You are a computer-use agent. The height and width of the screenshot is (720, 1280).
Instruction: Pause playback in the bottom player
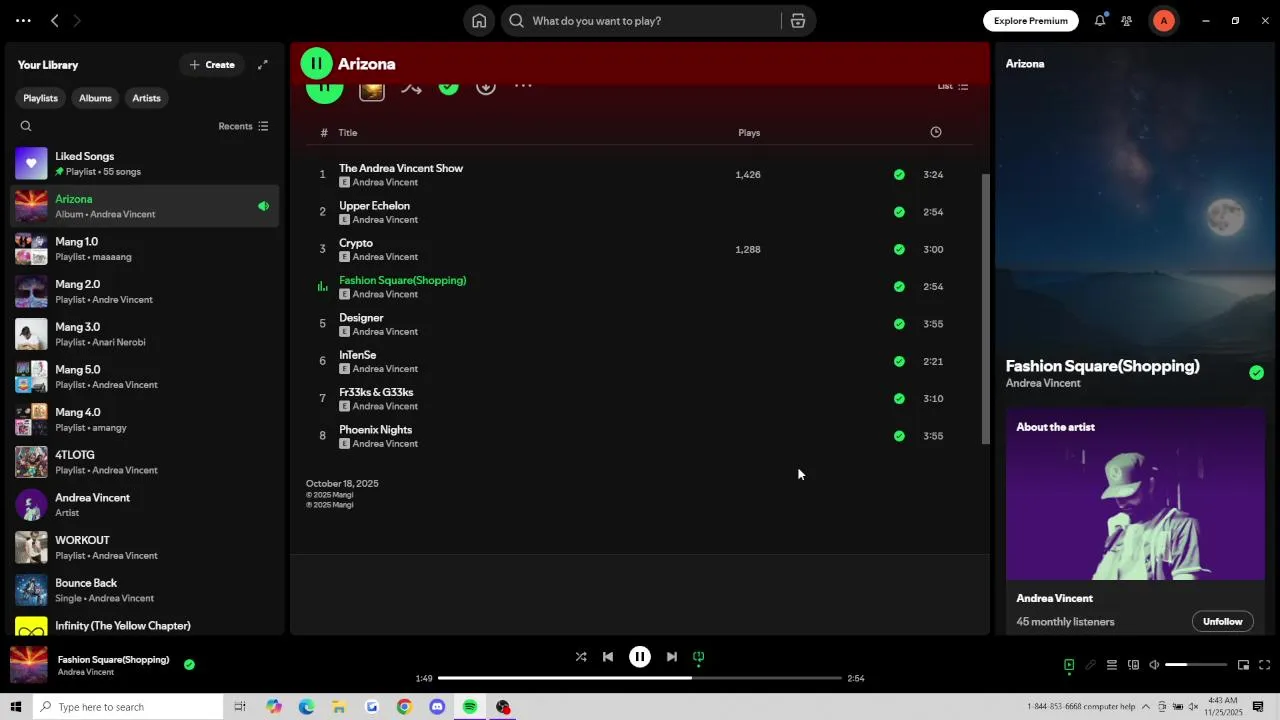(x=640, y=657)
